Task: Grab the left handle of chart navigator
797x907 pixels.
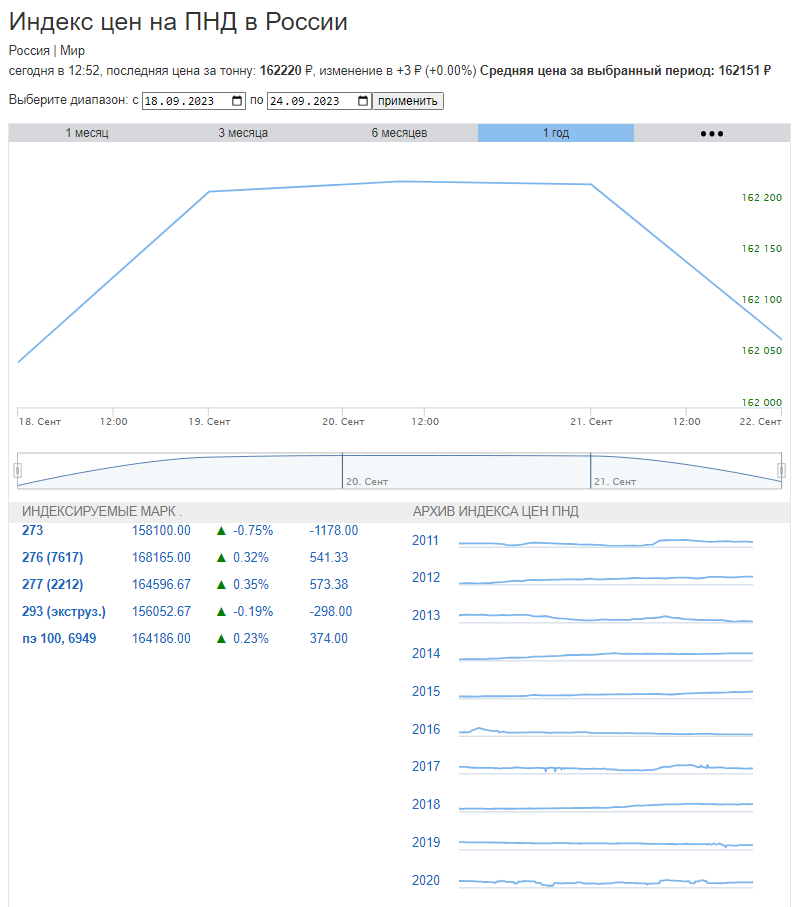Action: click(x=18, y=470)
